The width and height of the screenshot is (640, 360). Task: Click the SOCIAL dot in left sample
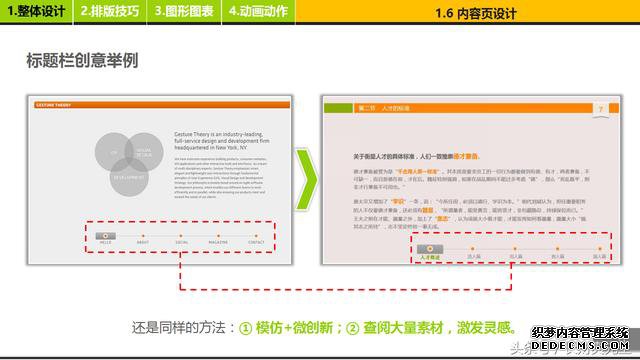(x=181, y=236)
